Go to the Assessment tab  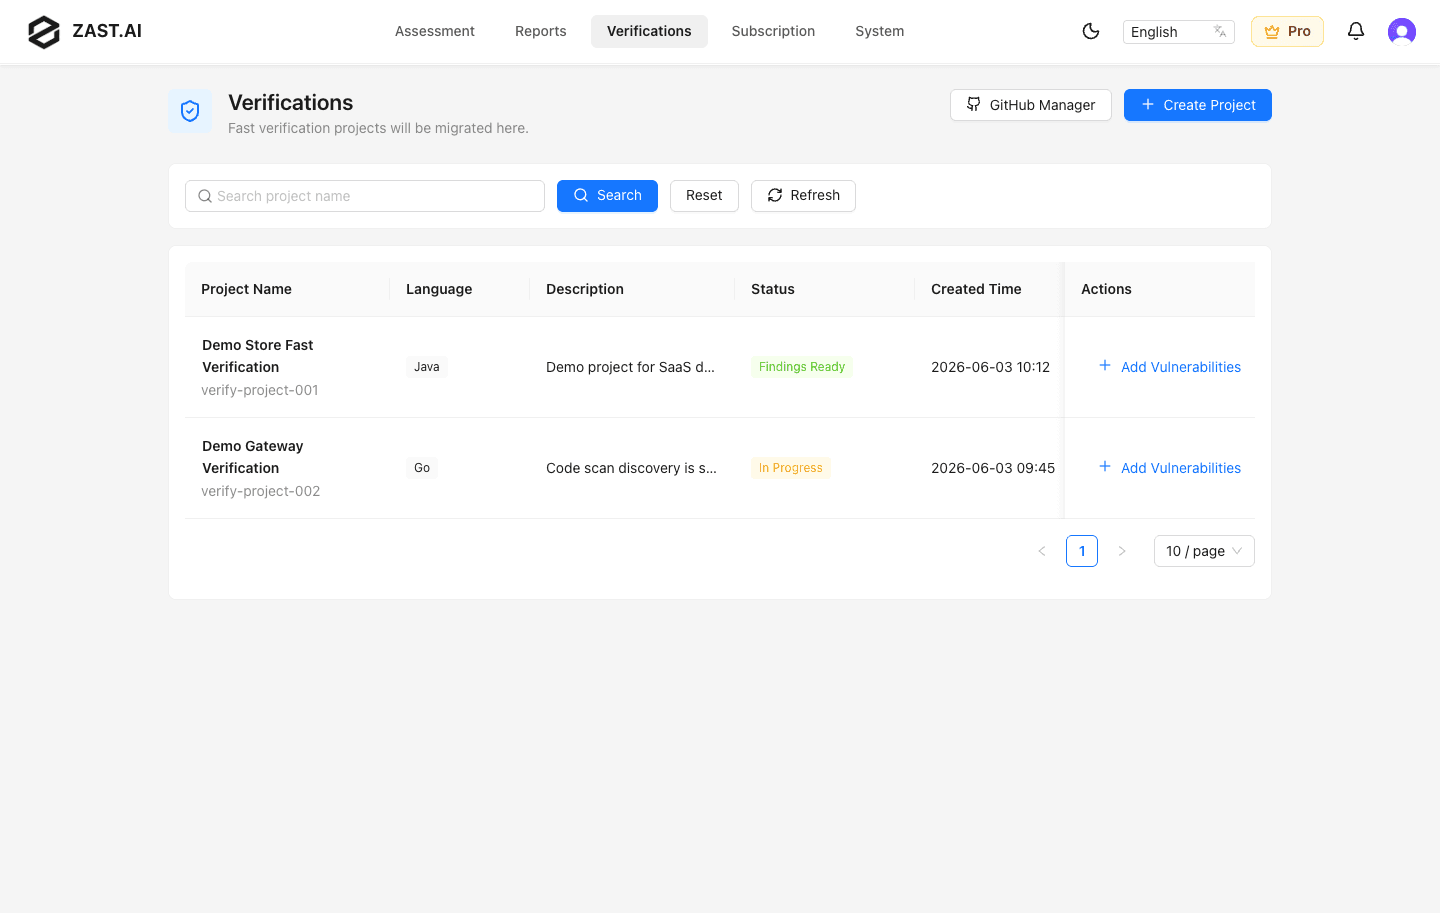point(435,31)
